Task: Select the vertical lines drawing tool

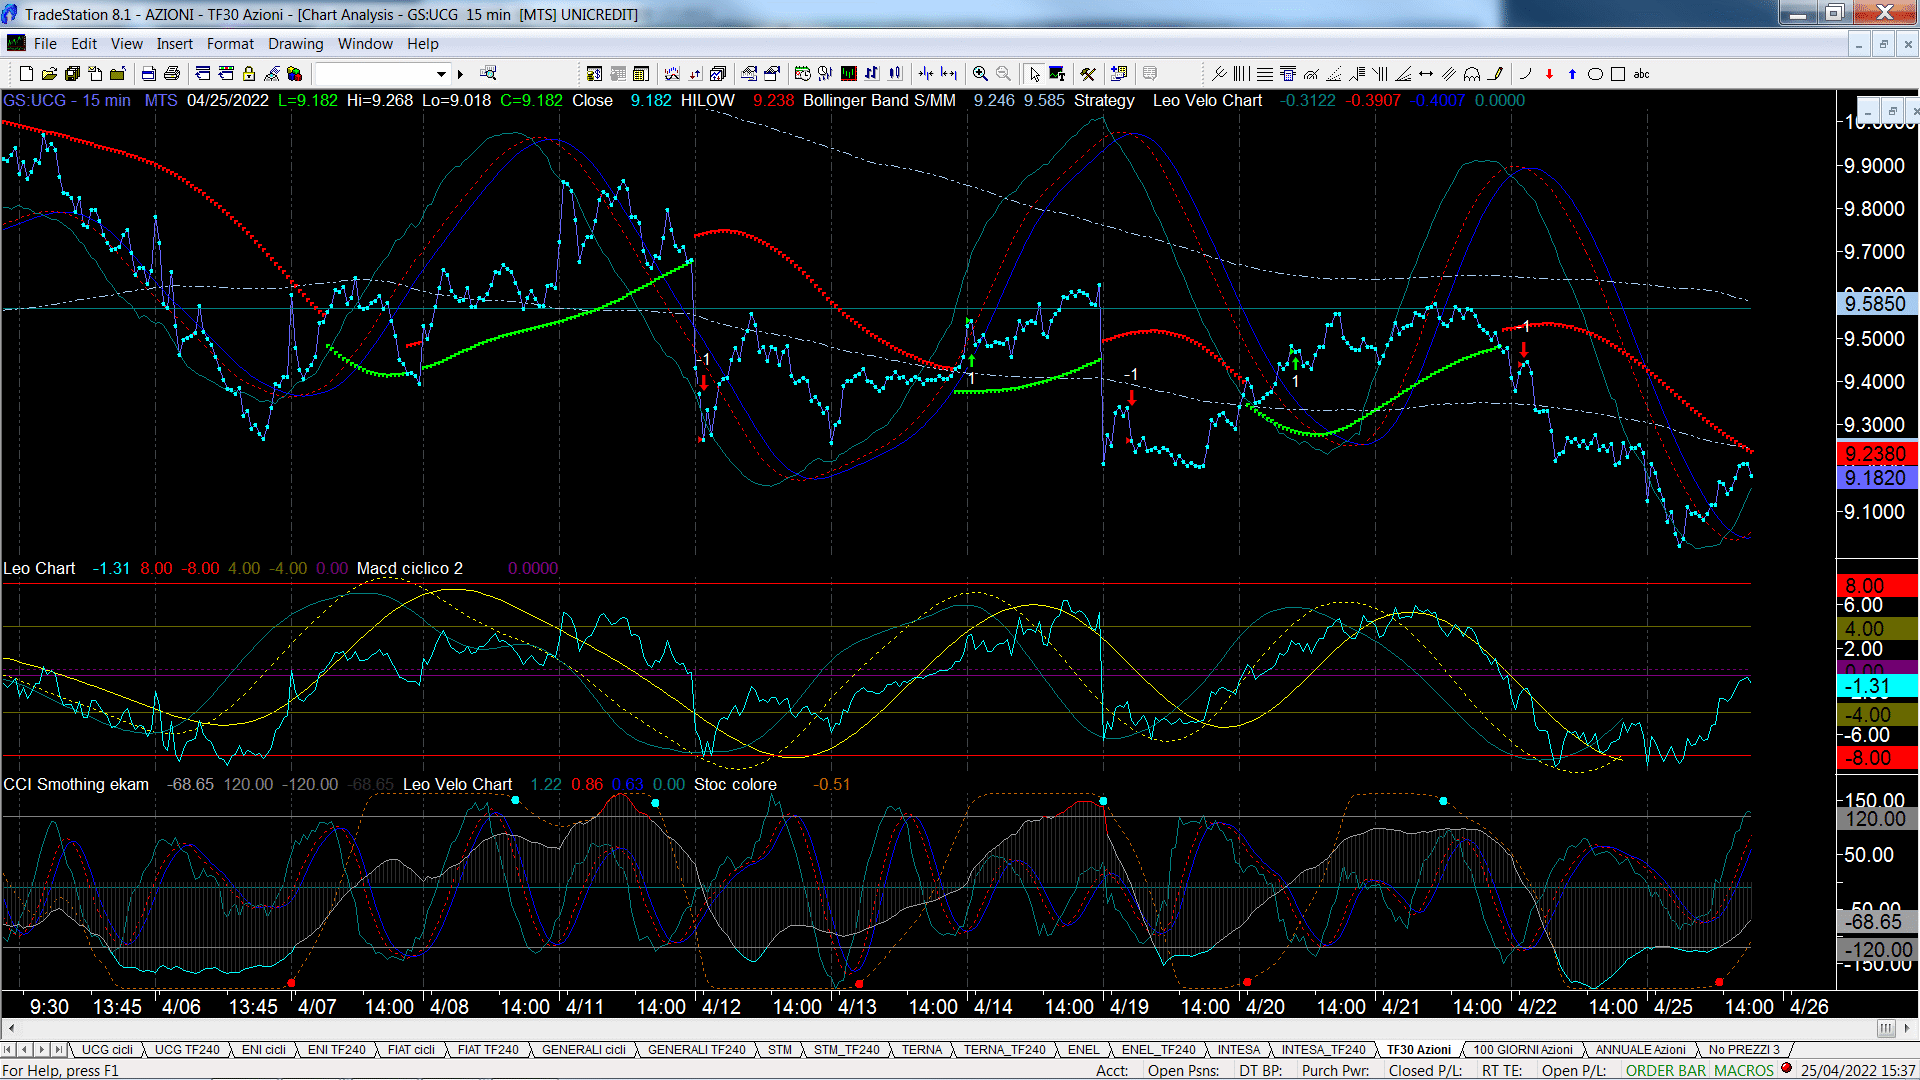Action: point(1242,74)
